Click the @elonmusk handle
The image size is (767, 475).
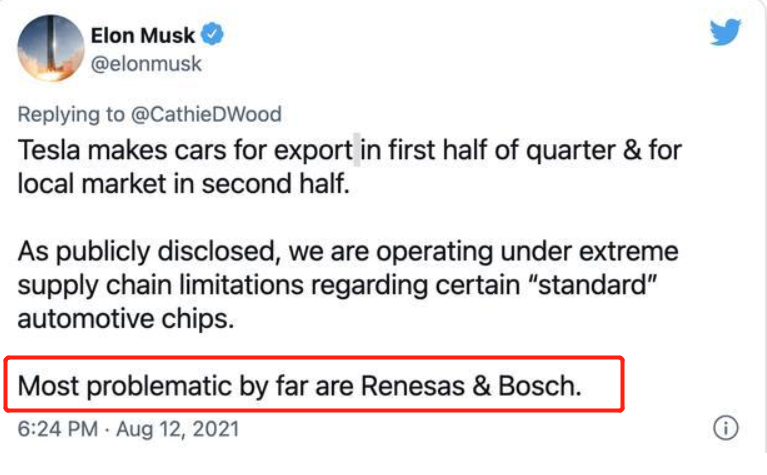pos(146,64)
